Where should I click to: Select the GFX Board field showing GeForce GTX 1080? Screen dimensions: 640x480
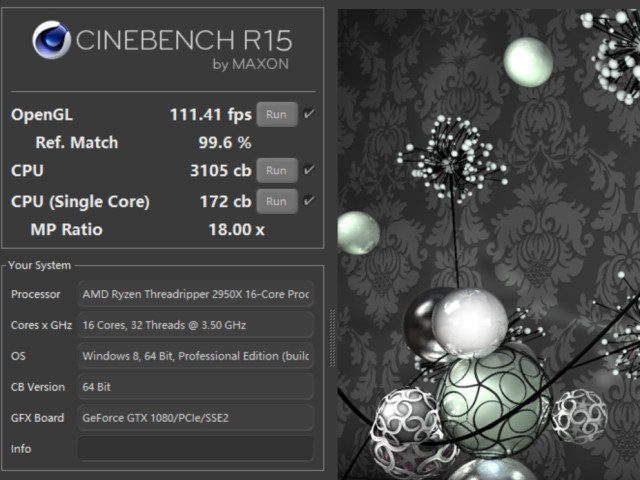[x=195, y=418]
